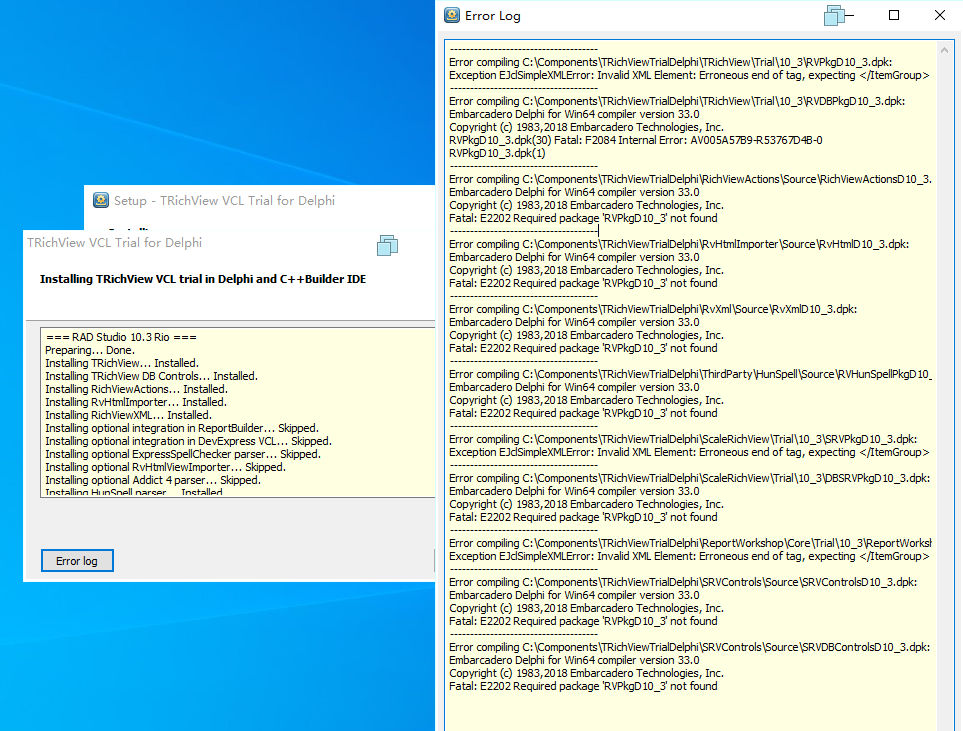Click 'Installing TRichView DB Controls… Installed.' line
Image resolution: width=963 pixels, height=731 pixels.
tap(152, 376)
